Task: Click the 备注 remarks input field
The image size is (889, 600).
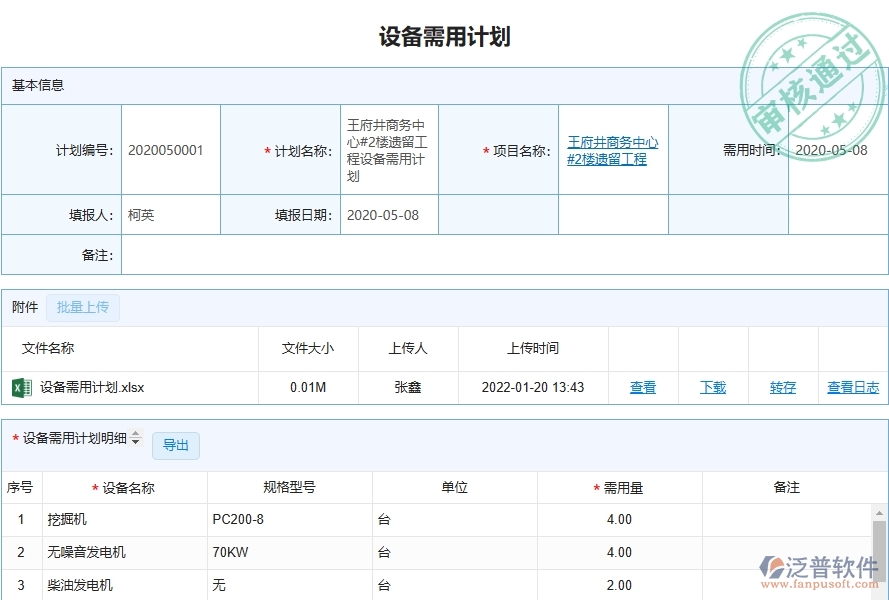Action: pyautogui.click(x=500, y=255)
